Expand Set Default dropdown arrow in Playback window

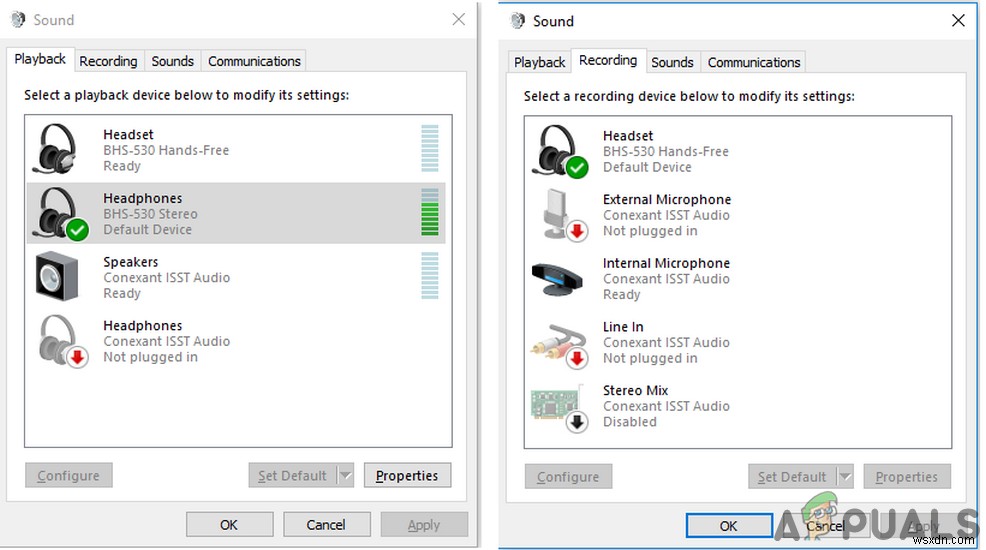345,476
